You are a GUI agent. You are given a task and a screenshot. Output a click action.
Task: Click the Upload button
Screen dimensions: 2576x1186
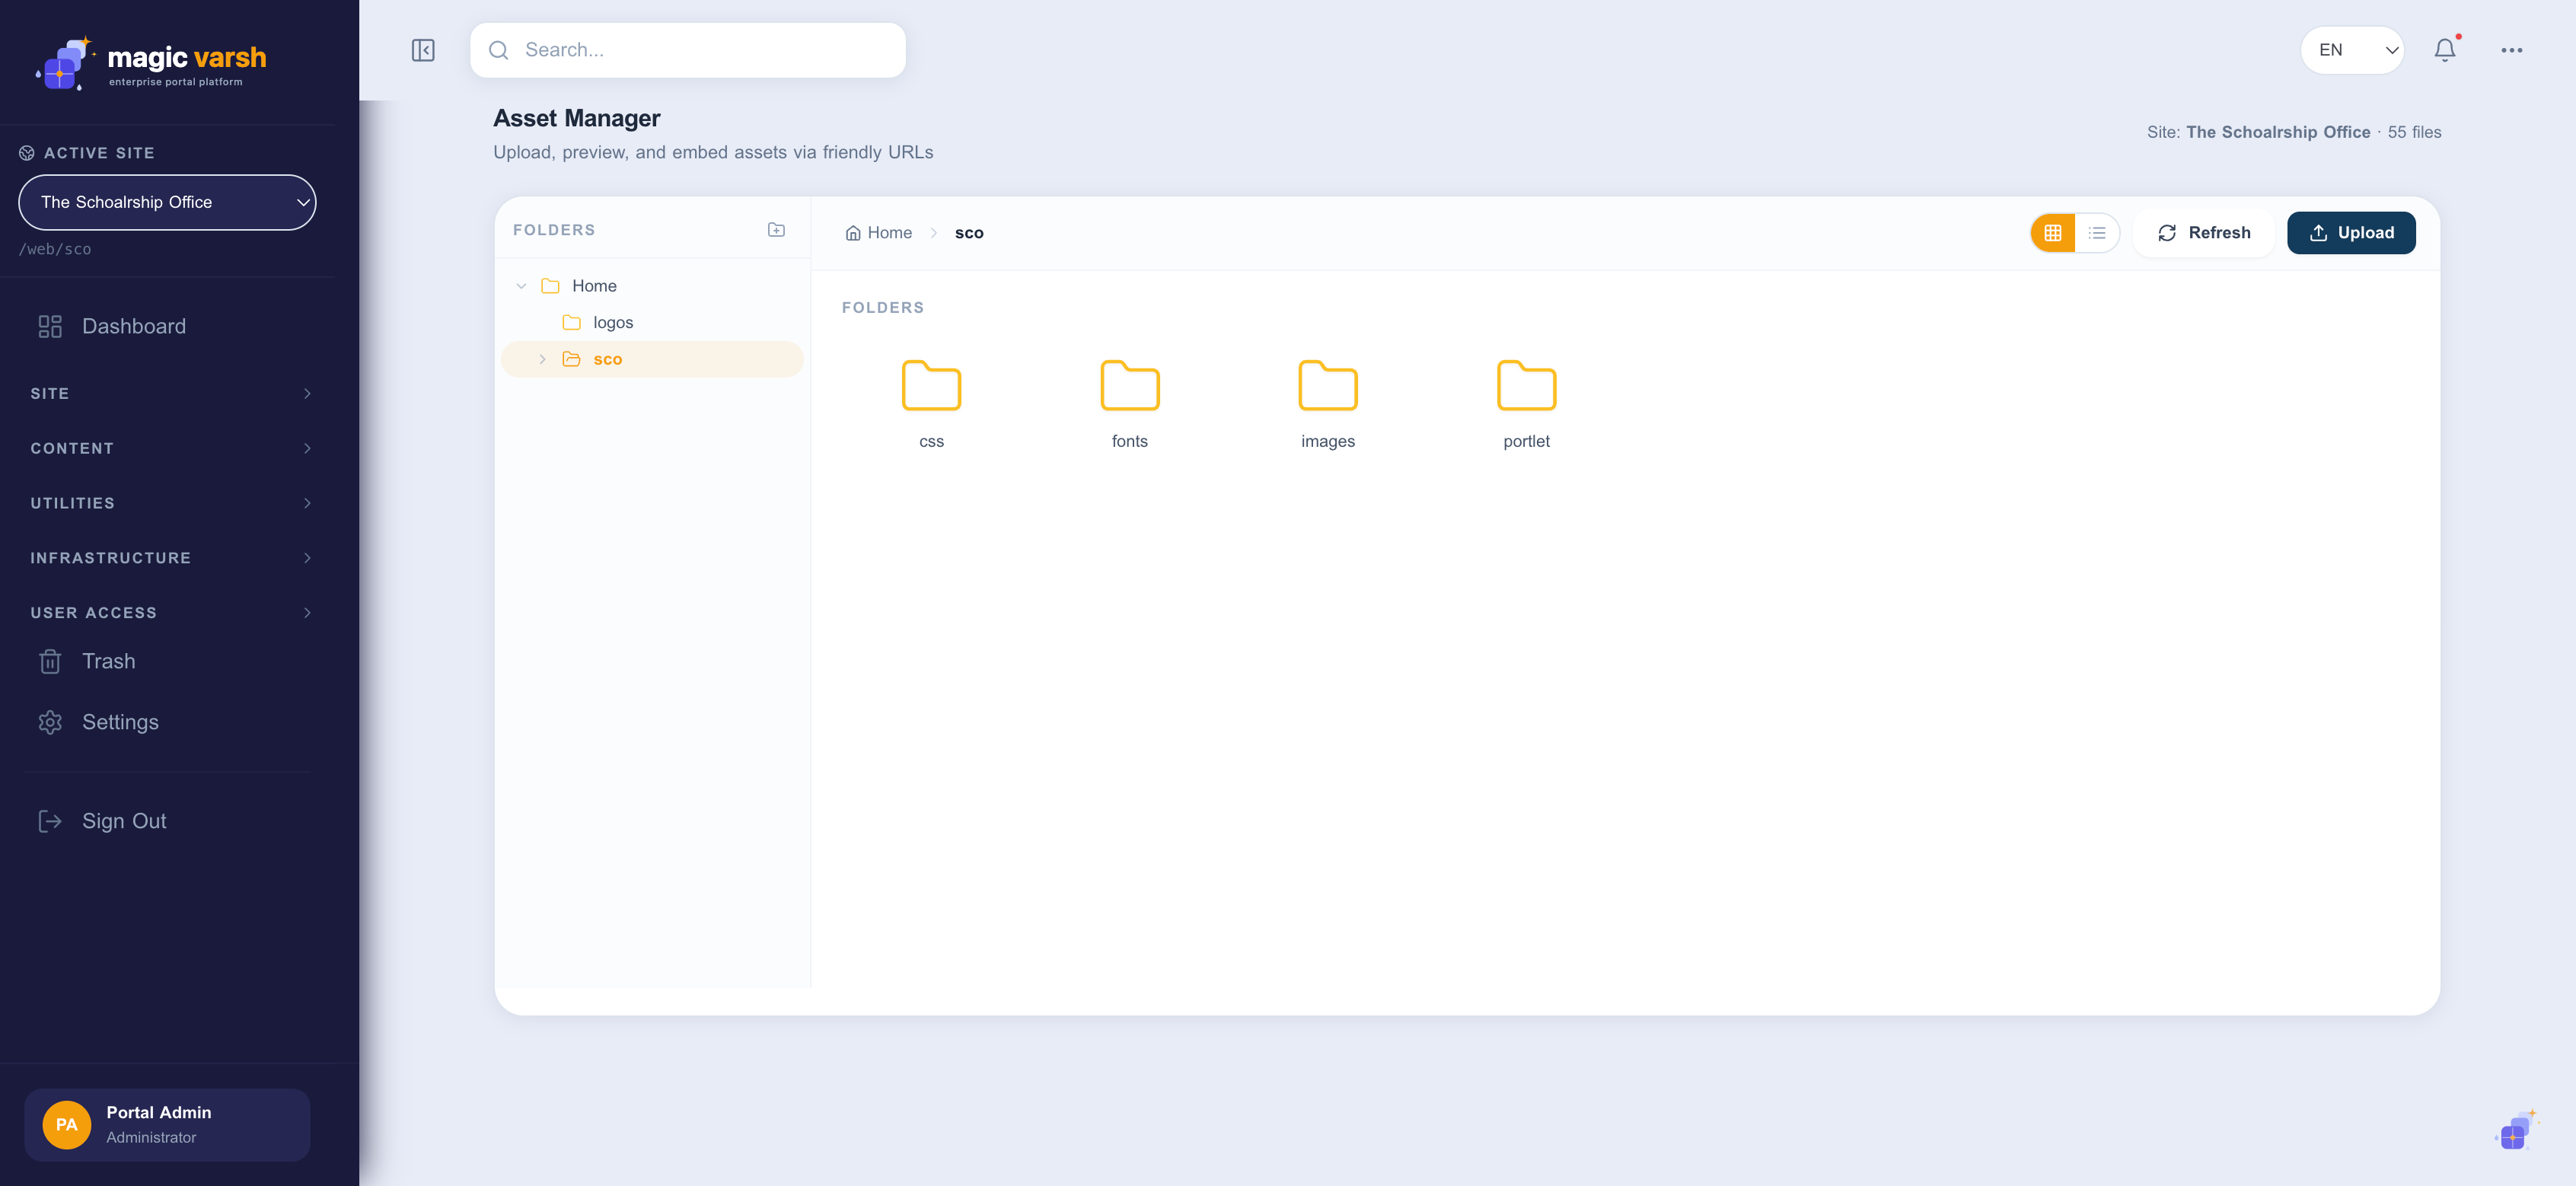(2351, 233)
